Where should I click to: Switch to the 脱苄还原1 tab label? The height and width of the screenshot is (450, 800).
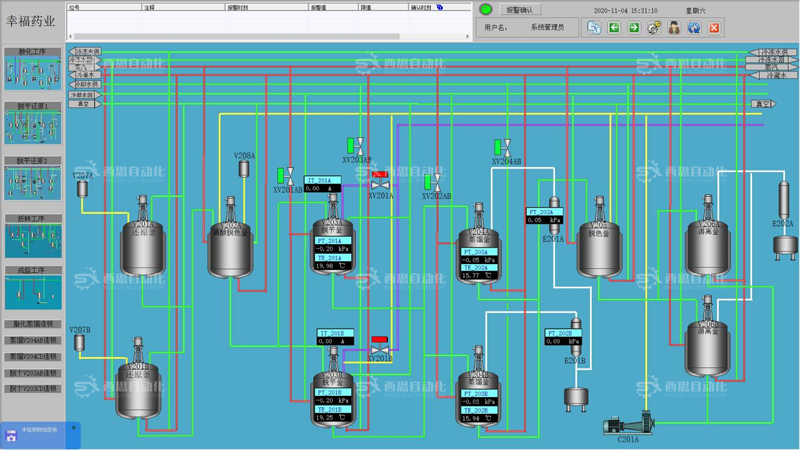33,106
